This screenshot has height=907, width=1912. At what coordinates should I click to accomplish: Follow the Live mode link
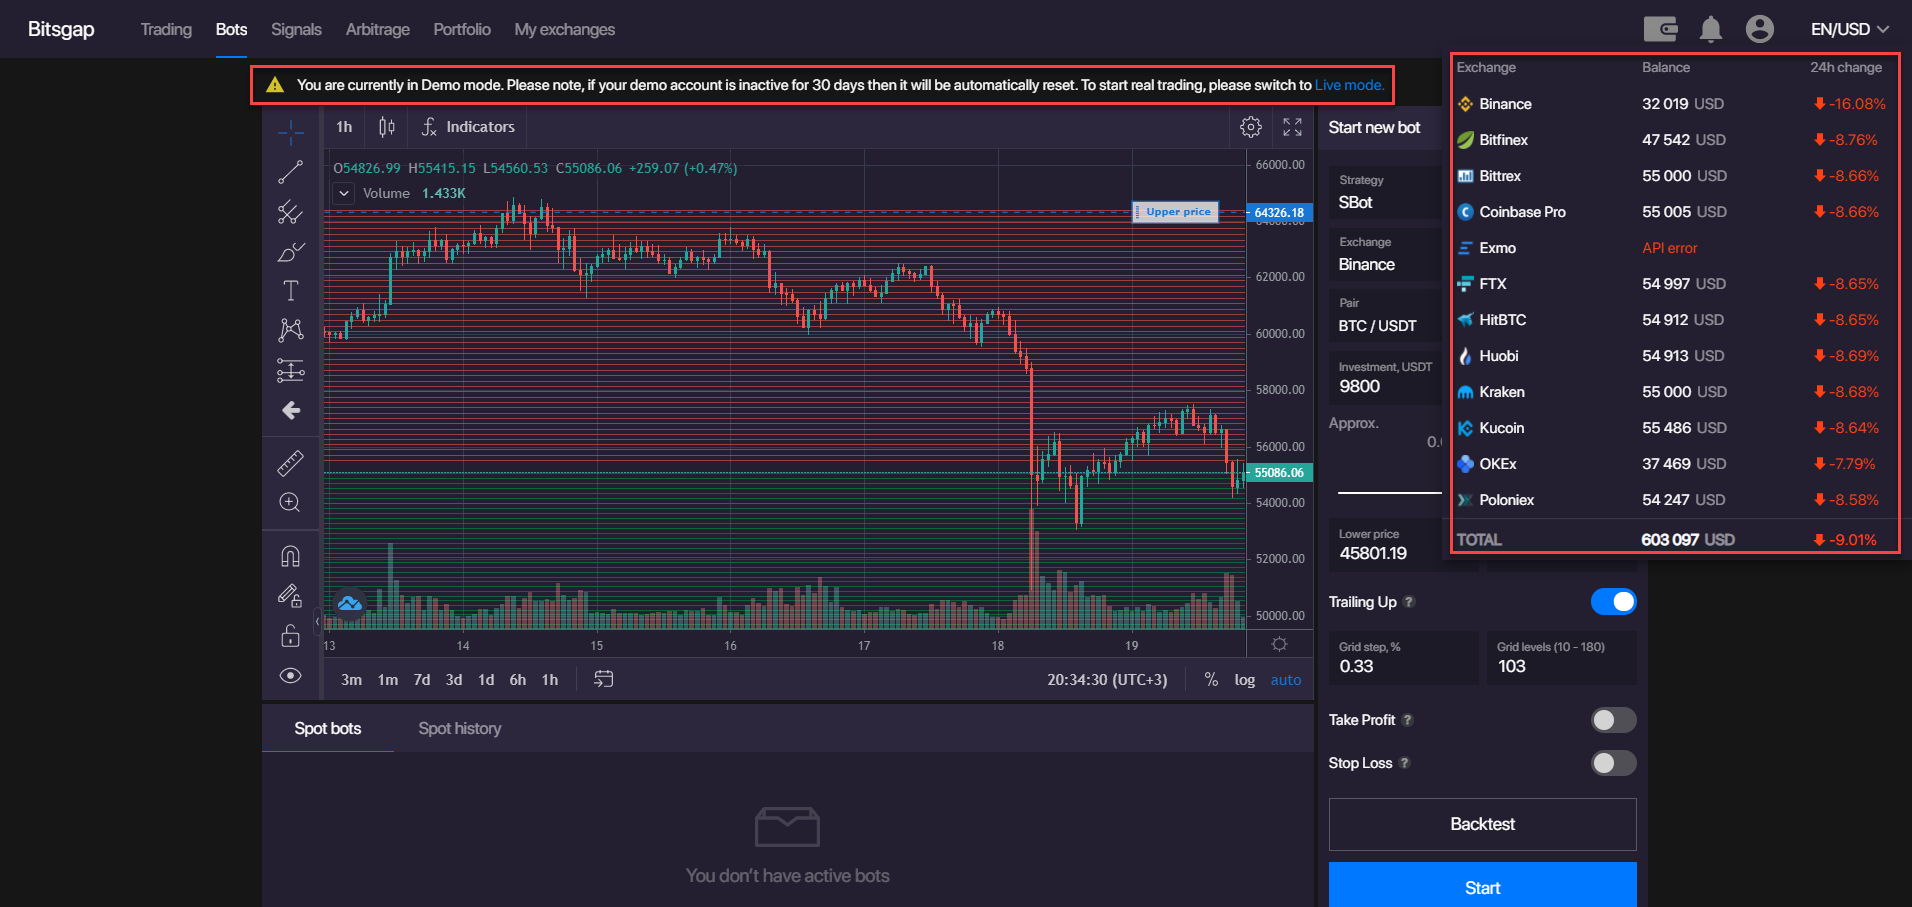coord(1350,85)
